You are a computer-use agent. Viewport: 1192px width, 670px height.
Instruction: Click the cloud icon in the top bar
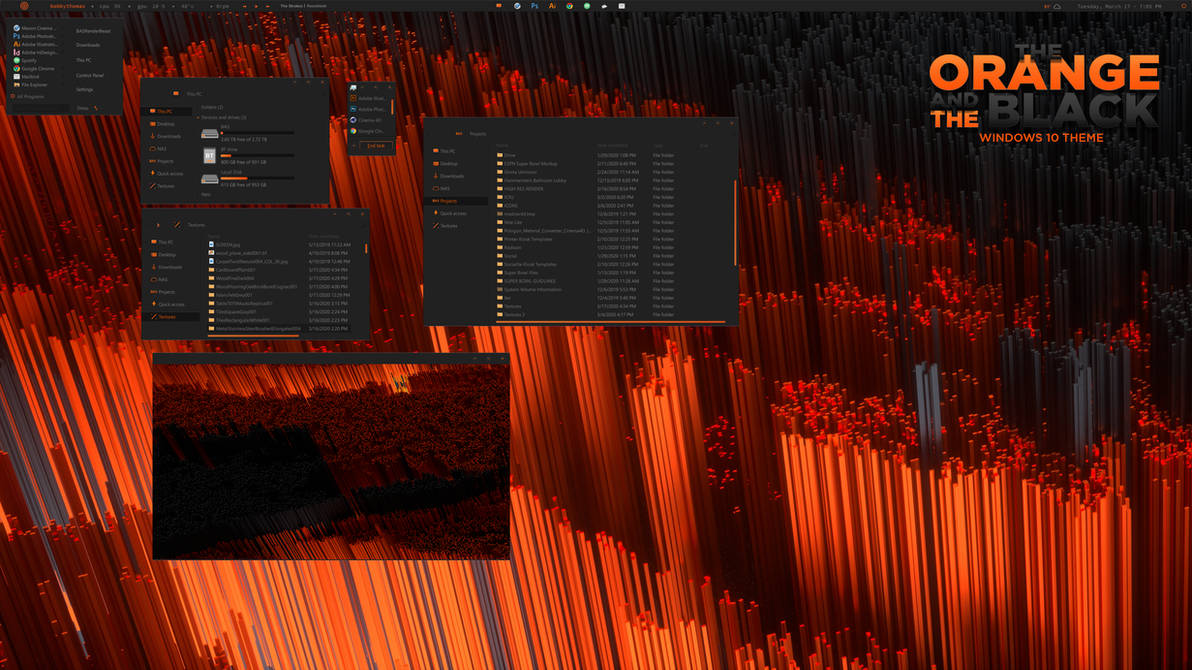pos(1057,6)
